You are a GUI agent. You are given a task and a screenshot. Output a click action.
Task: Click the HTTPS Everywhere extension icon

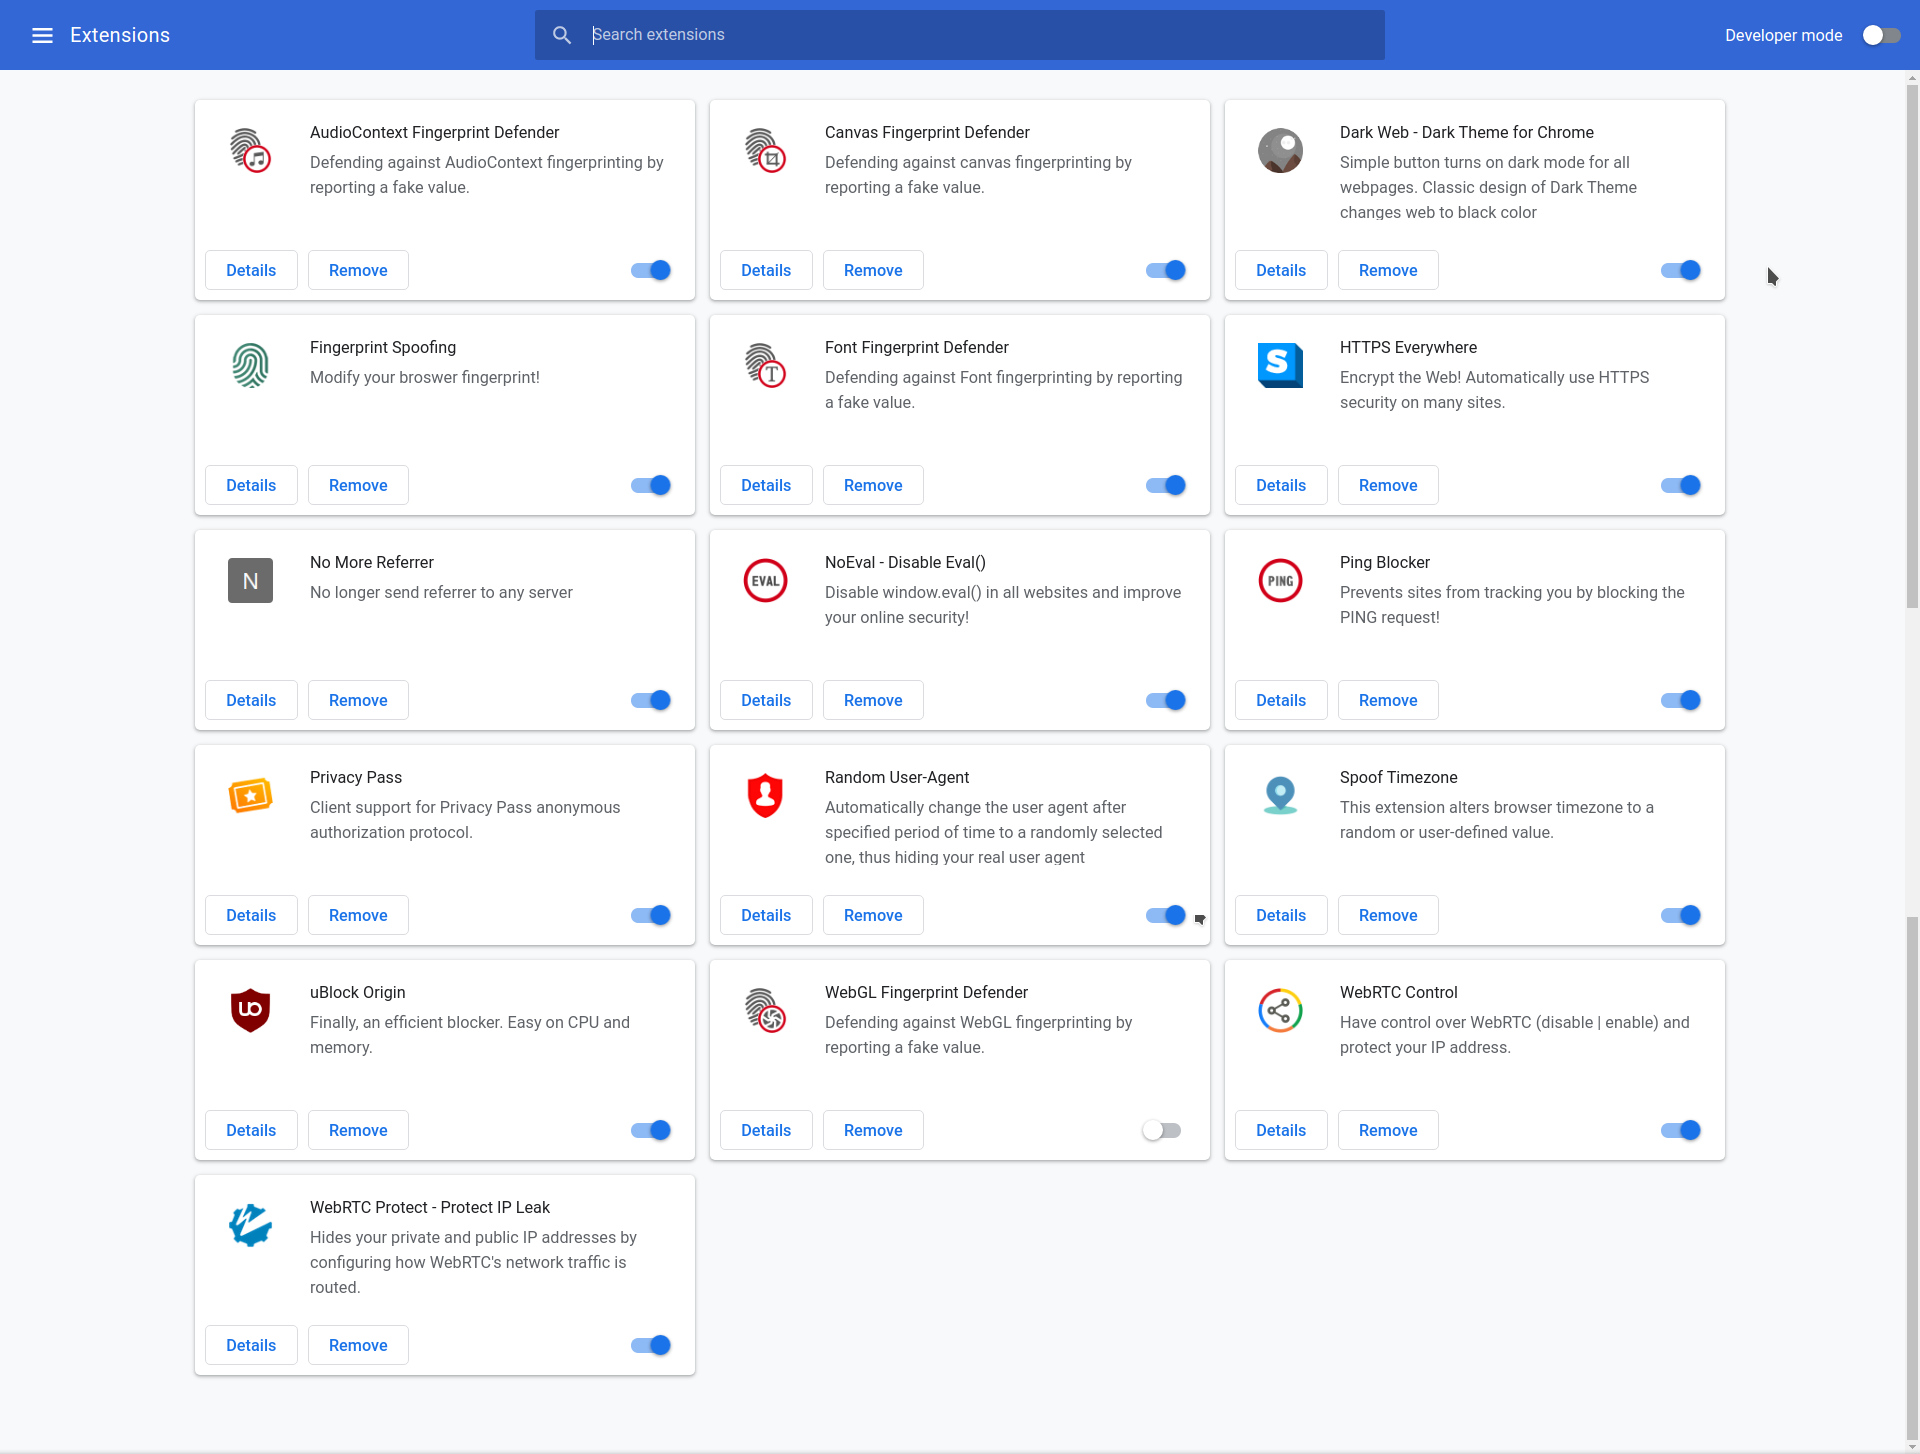pyautogui.click(x=1280, y=365)
